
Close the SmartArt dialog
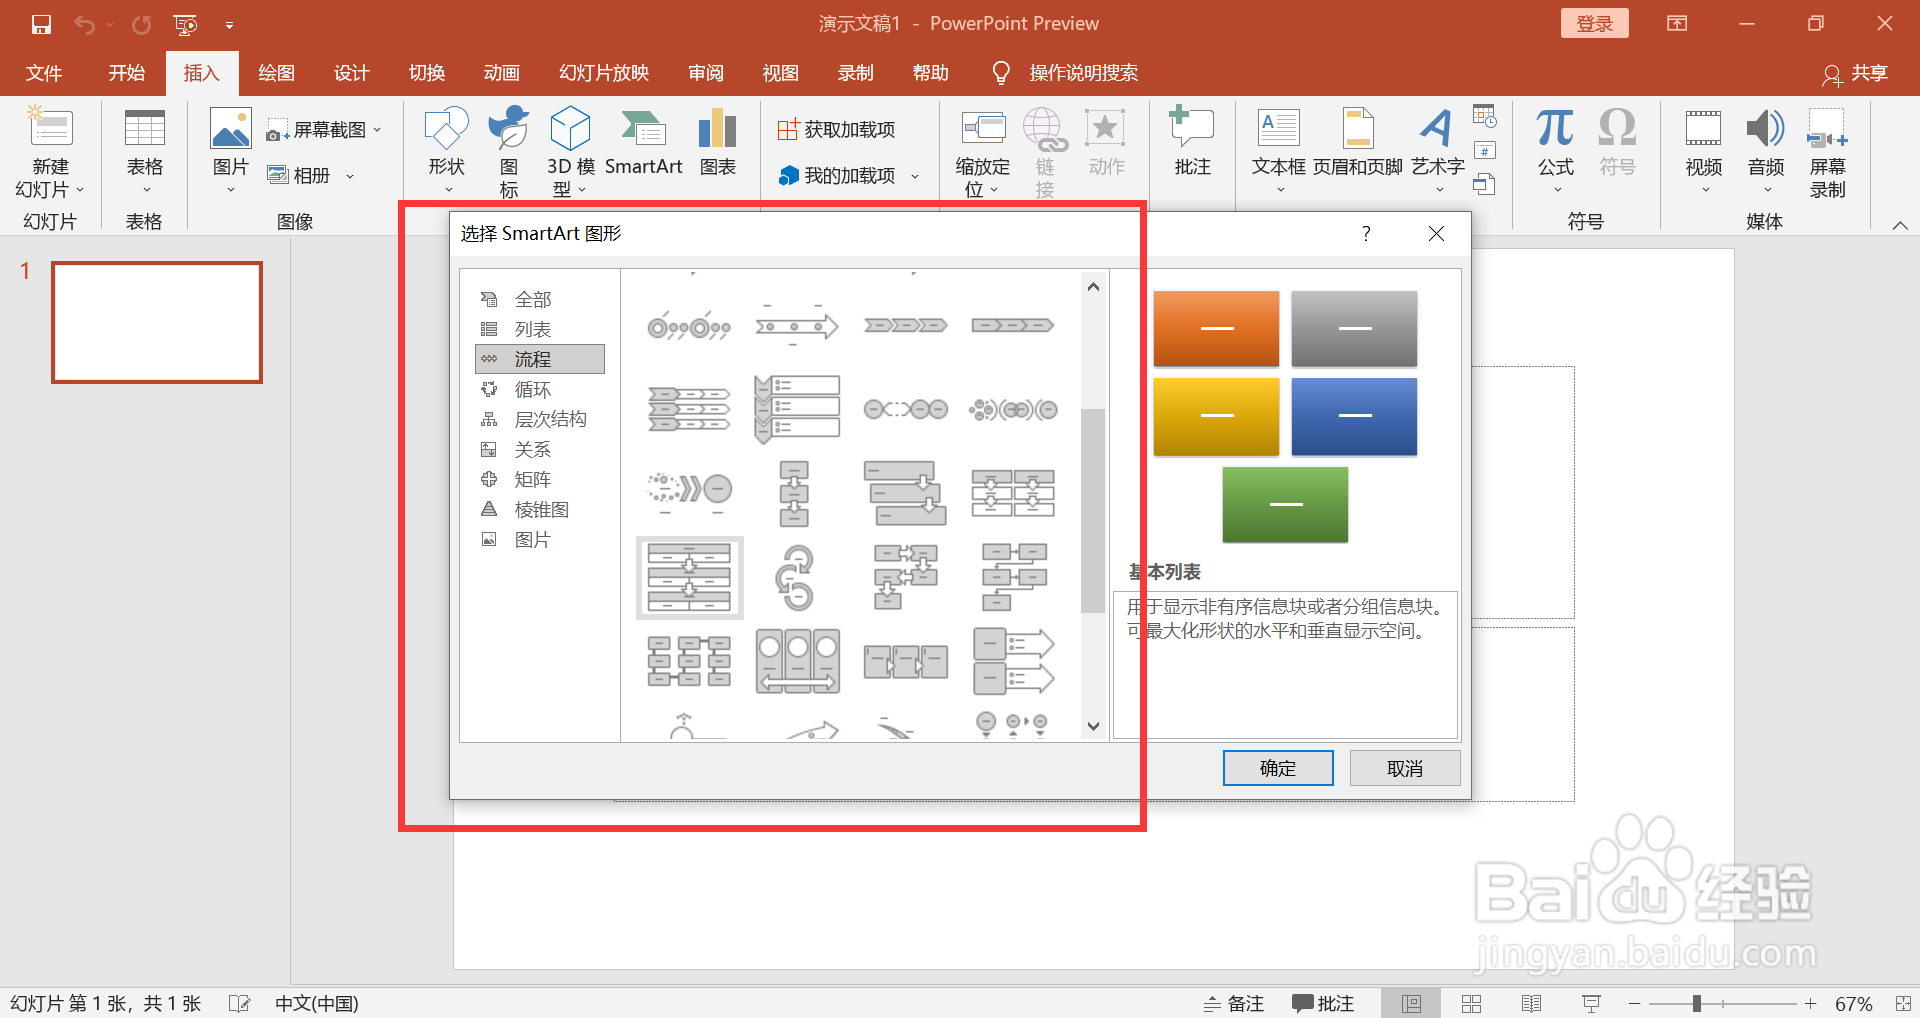tap(1436, 233)
